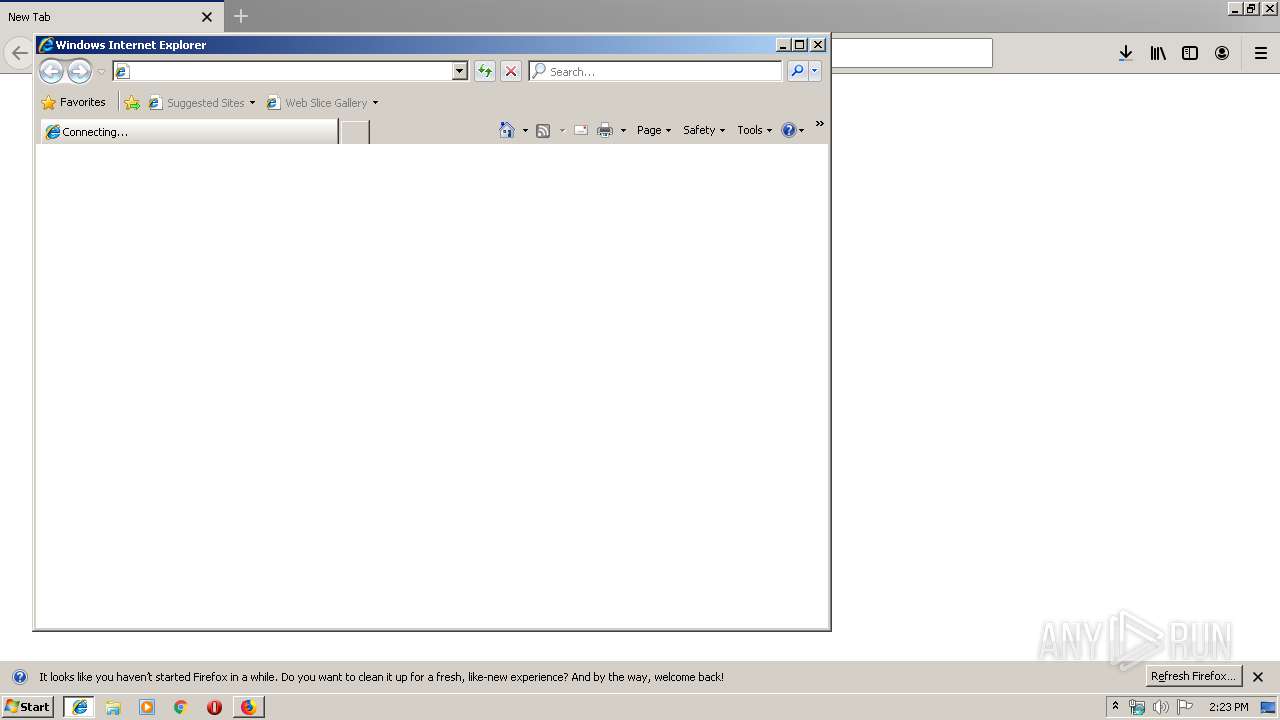Image resolution: width=1280 pixels, height=720 pixels.
Task: Open the Firefox hamburger menu
Action: click(x=1261, y=53)
